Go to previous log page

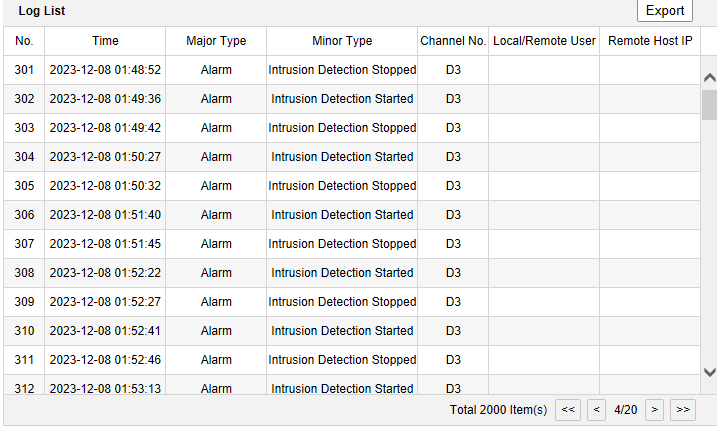click(596, 409)
